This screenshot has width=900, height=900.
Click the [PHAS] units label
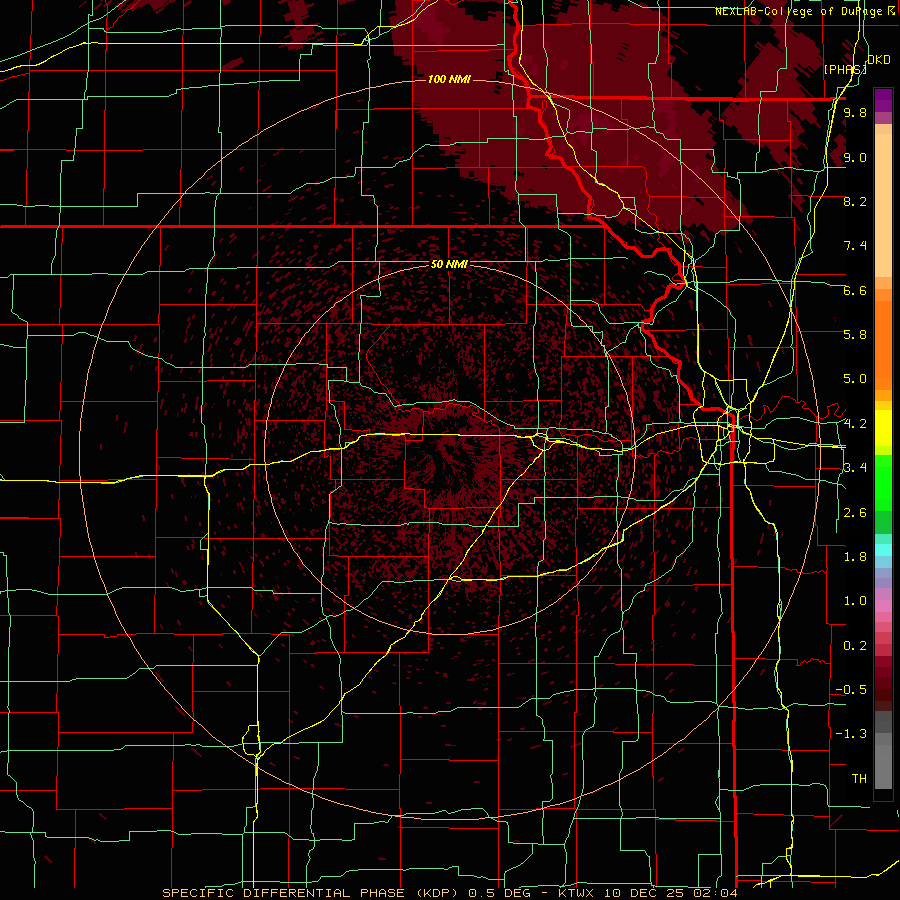coord(845,69)
